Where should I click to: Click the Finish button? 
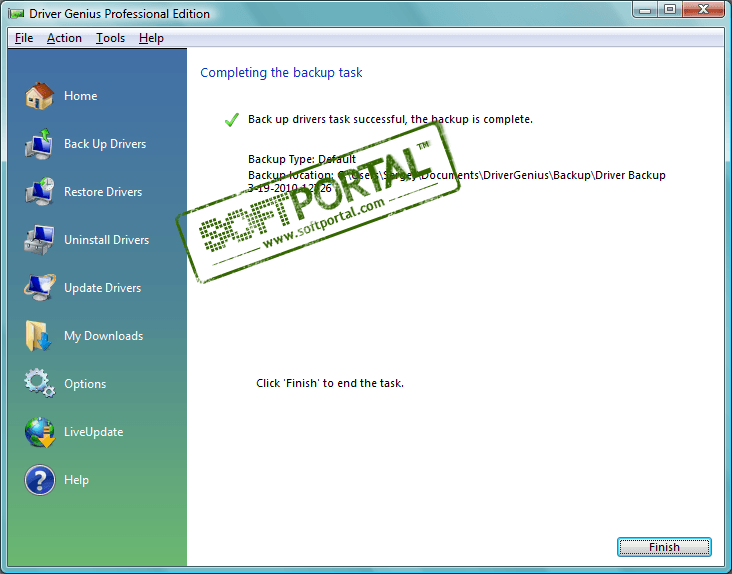[x=664, y=547]
